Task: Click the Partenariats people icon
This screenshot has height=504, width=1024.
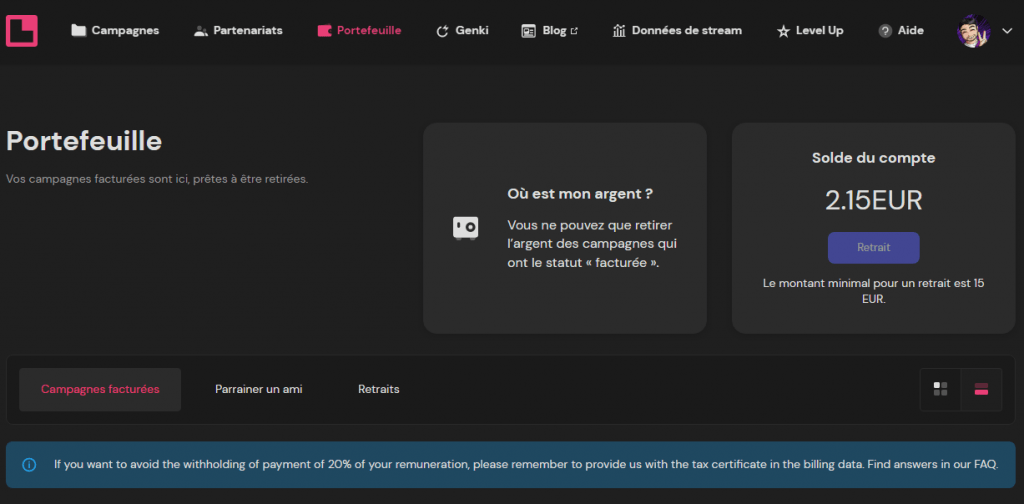Action: tap(201, 31)
